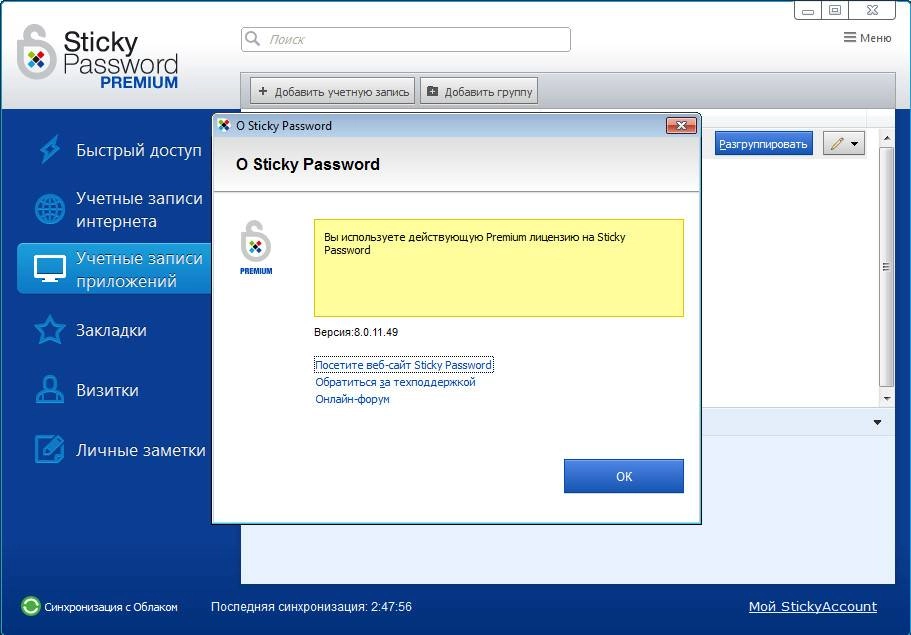Screen dimensions: 911x635
Task: Select Учетные записи приложений section
Action: click(x=139, y=269)
